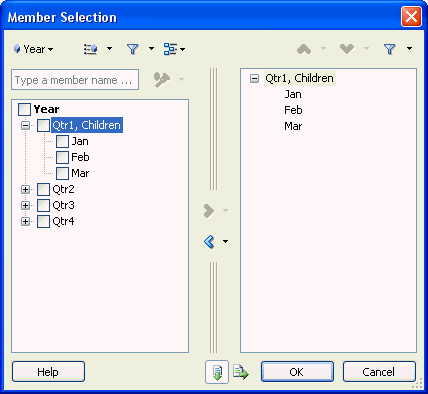Open dropdown arrow next to left filter
428x394 pixels.
(x=151, y=49)
